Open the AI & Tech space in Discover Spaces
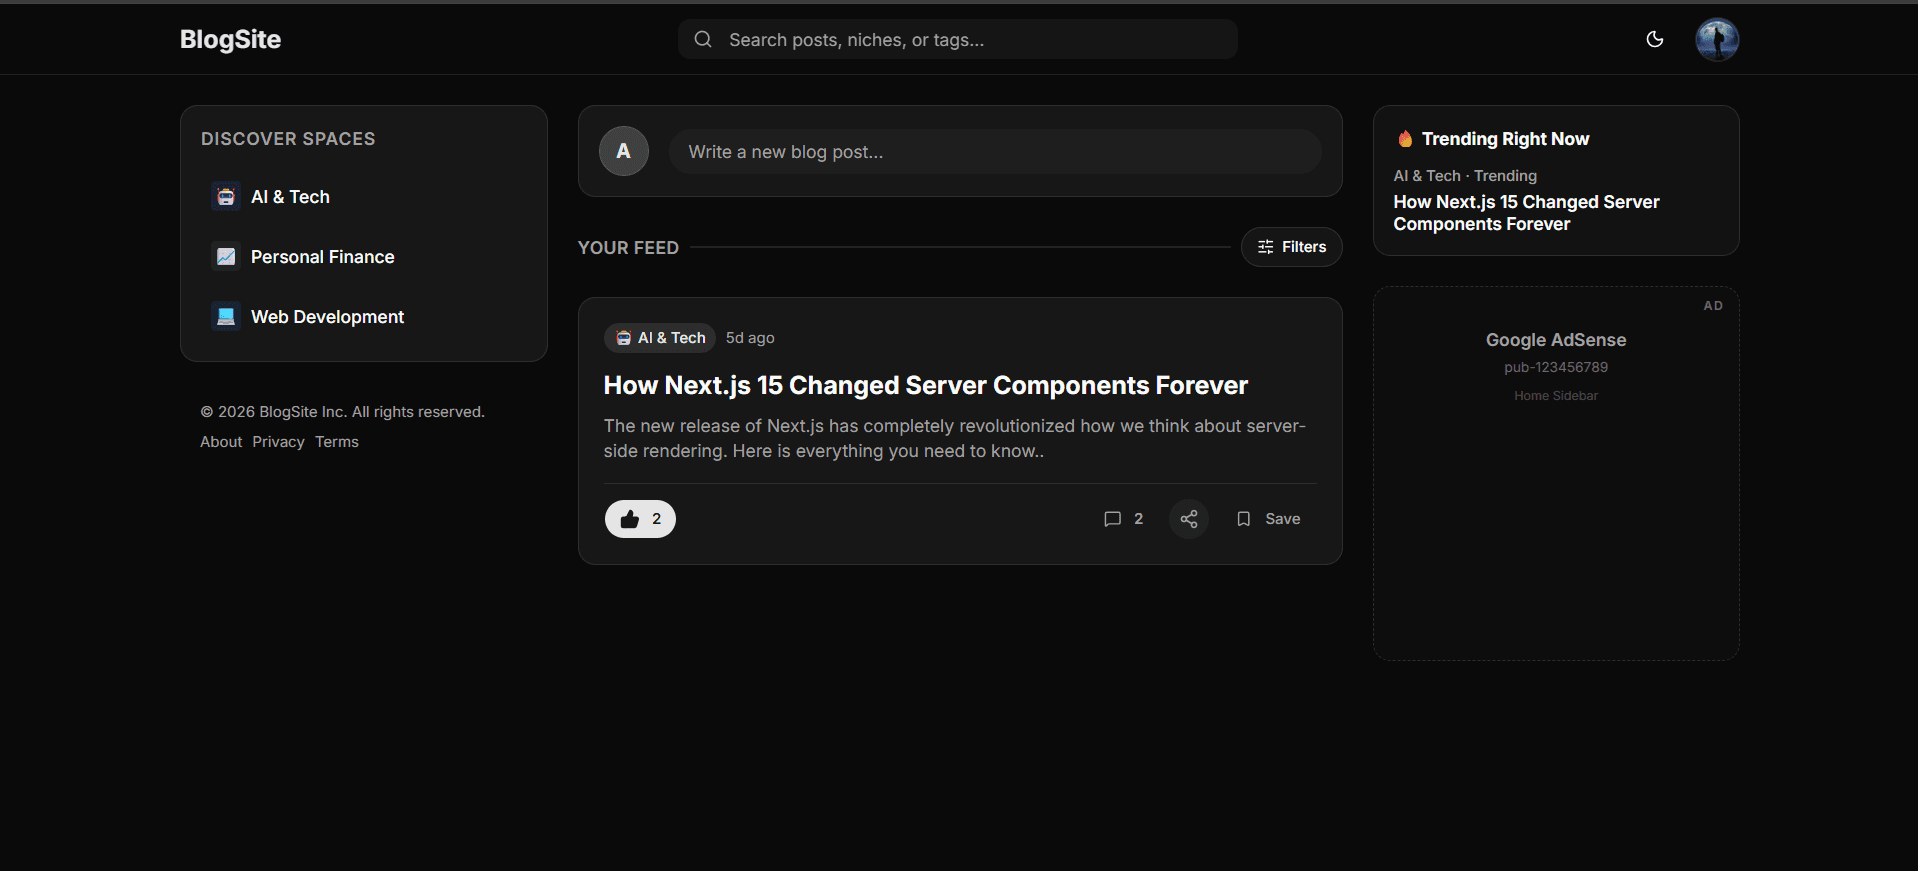The height and width of the screenshot is (871, 1918). (x=364, y=197)
